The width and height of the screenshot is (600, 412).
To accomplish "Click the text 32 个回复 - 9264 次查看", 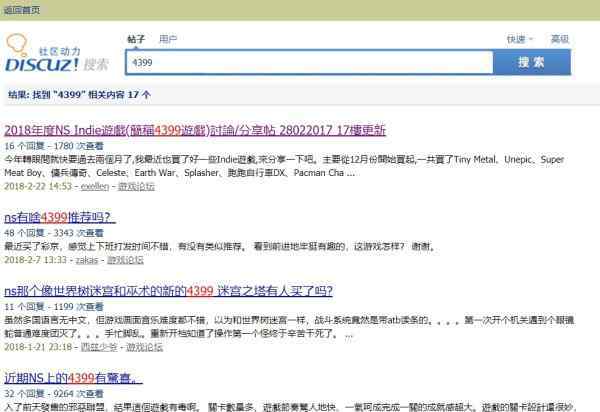I will [x=54, y=394].
